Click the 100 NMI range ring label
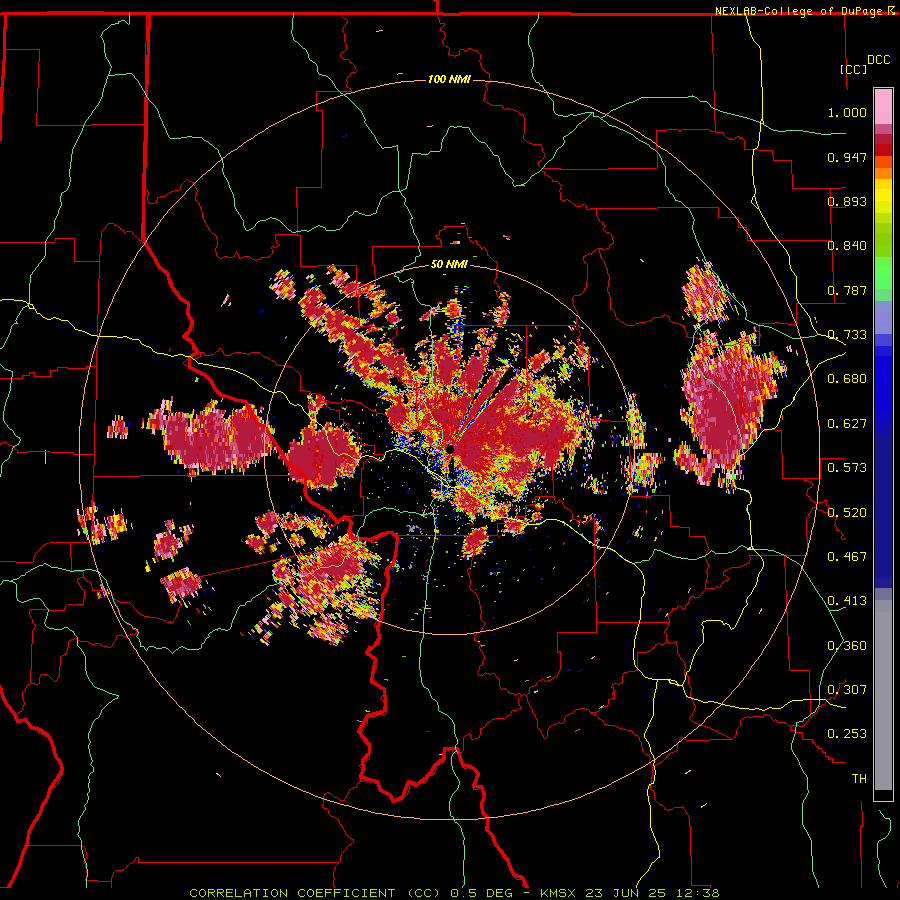Image resolution: width=900 pixels, height=900 pixels. pos(449,79)
